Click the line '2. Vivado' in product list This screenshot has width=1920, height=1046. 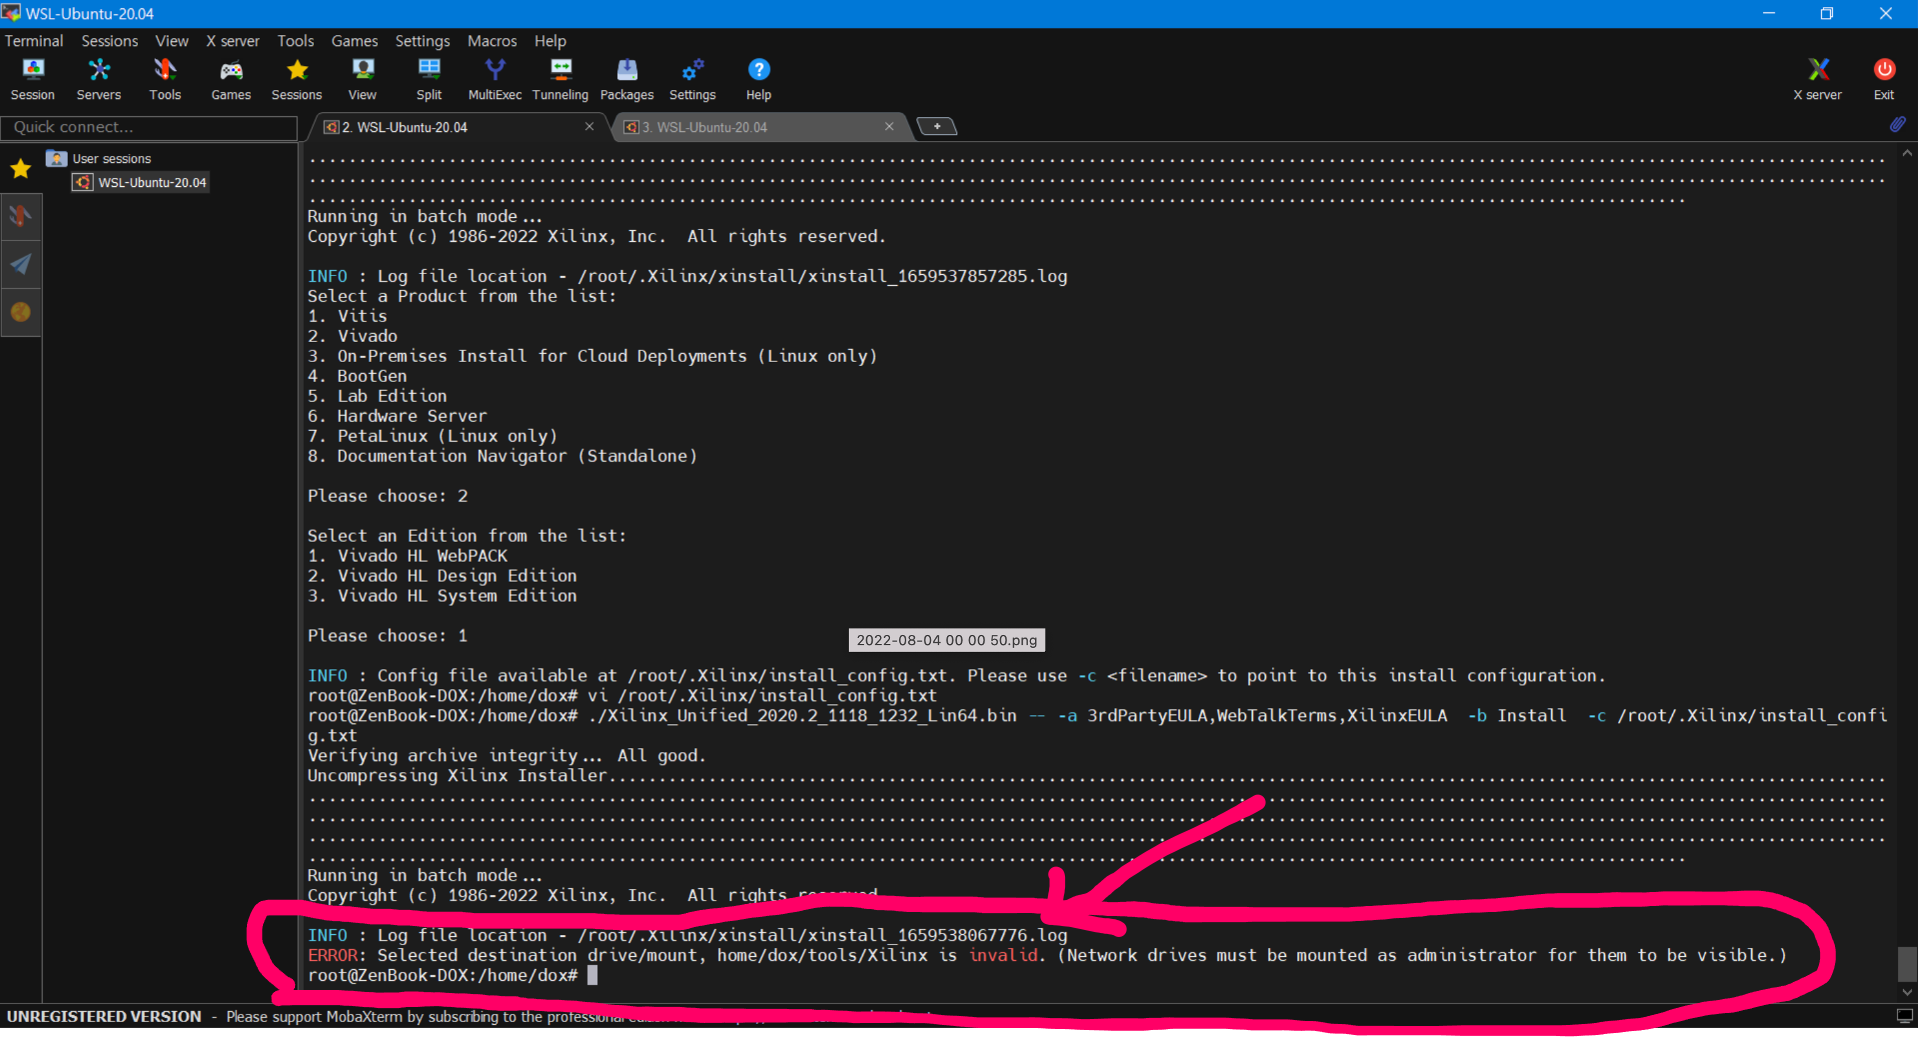point(352,336)
